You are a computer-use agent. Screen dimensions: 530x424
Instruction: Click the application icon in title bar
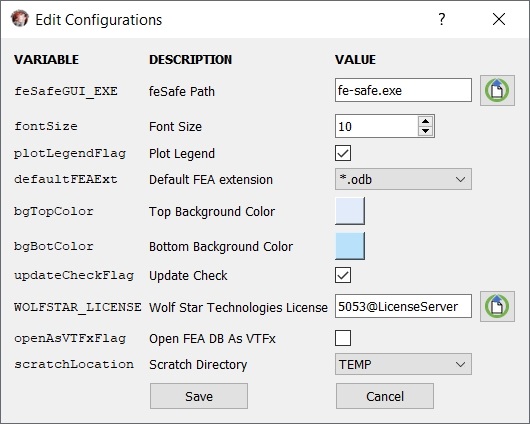[x=20, y=19]
